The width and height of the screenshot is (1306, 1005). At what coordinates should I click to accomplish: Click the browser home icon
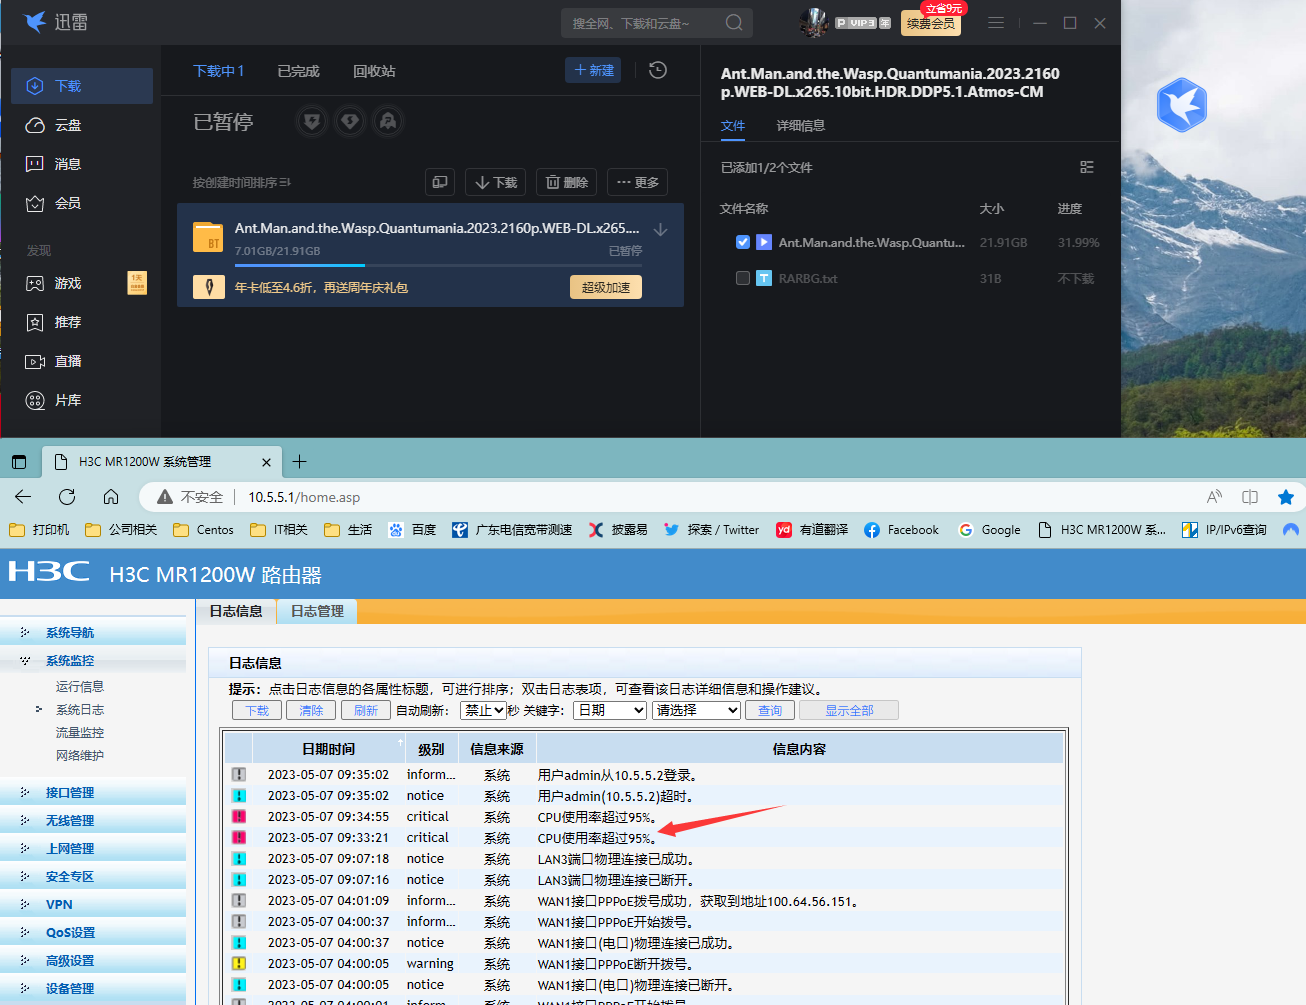tap(111, 497)
